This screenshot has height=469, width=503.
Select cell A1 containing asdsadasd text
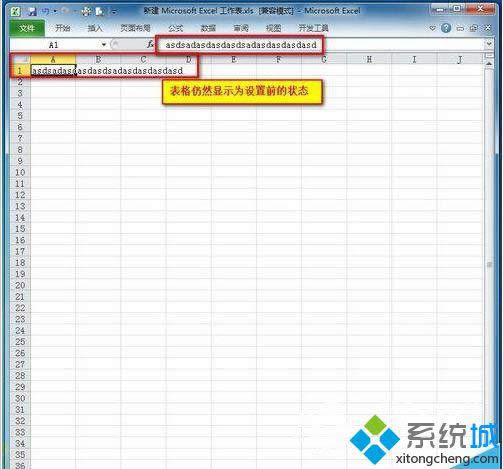(53, 71)
